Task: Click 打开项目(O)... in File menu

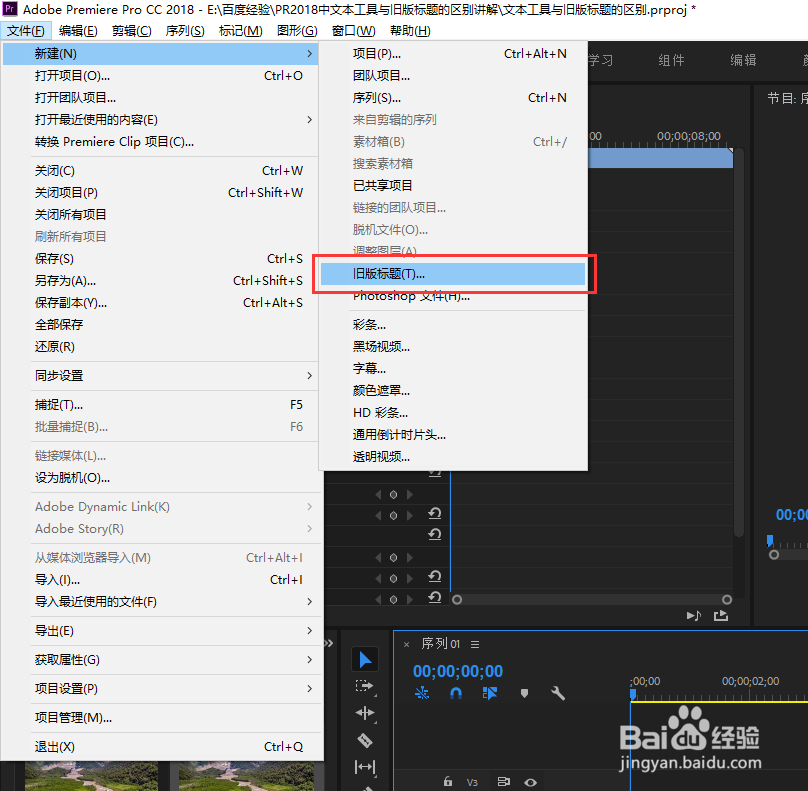Action: point(160,76)
